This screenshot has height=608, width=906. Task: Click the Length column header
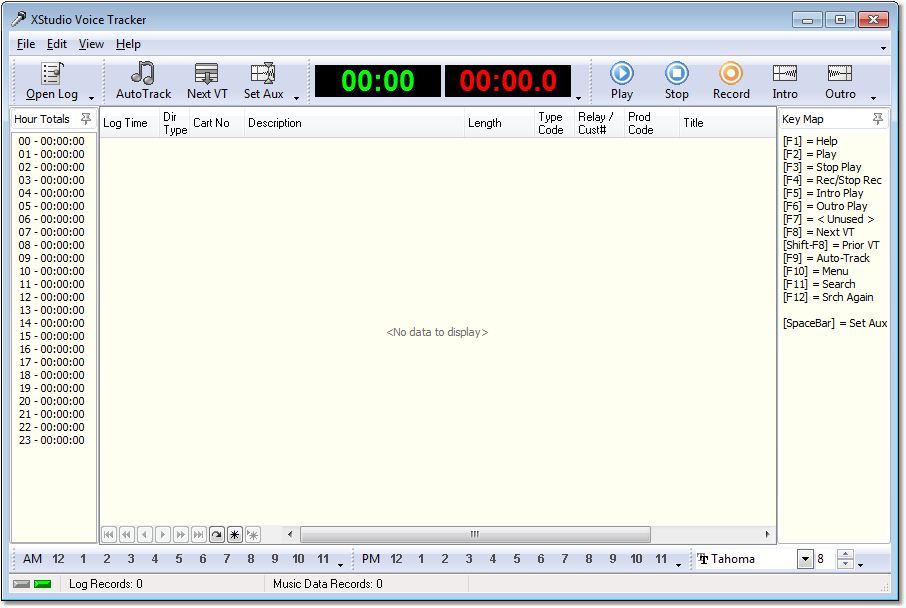(x=499, y=123)
